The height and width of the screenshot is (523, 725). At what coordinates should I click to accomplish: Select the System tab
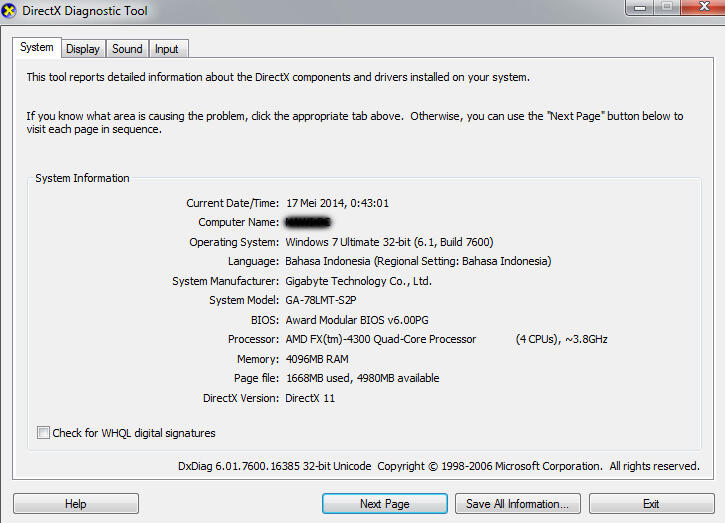pyautogui.click(x=37, y=47)
